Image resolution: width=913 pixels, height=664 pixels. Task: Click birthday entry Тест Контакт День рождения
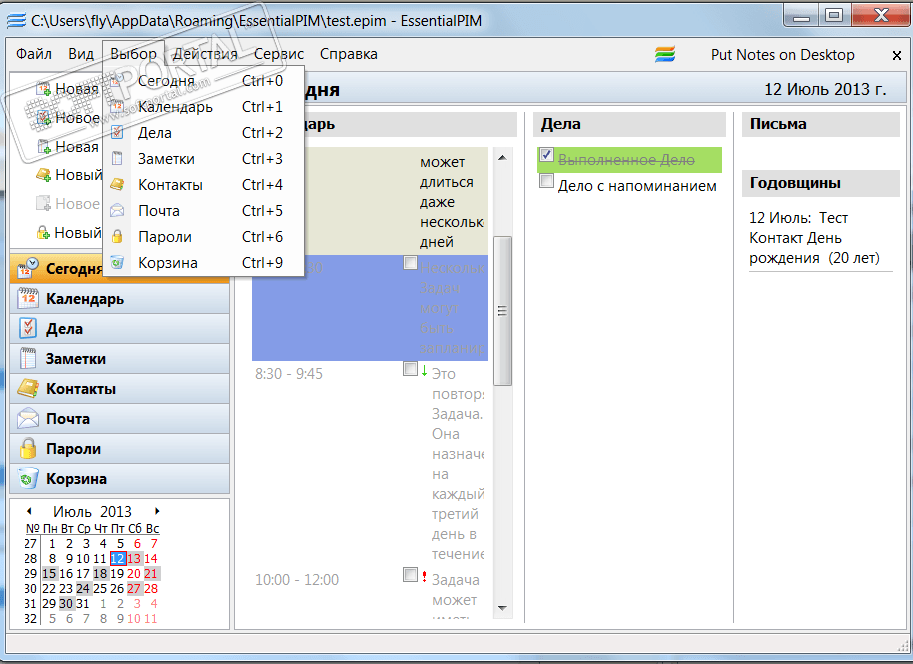pos(815,238)
